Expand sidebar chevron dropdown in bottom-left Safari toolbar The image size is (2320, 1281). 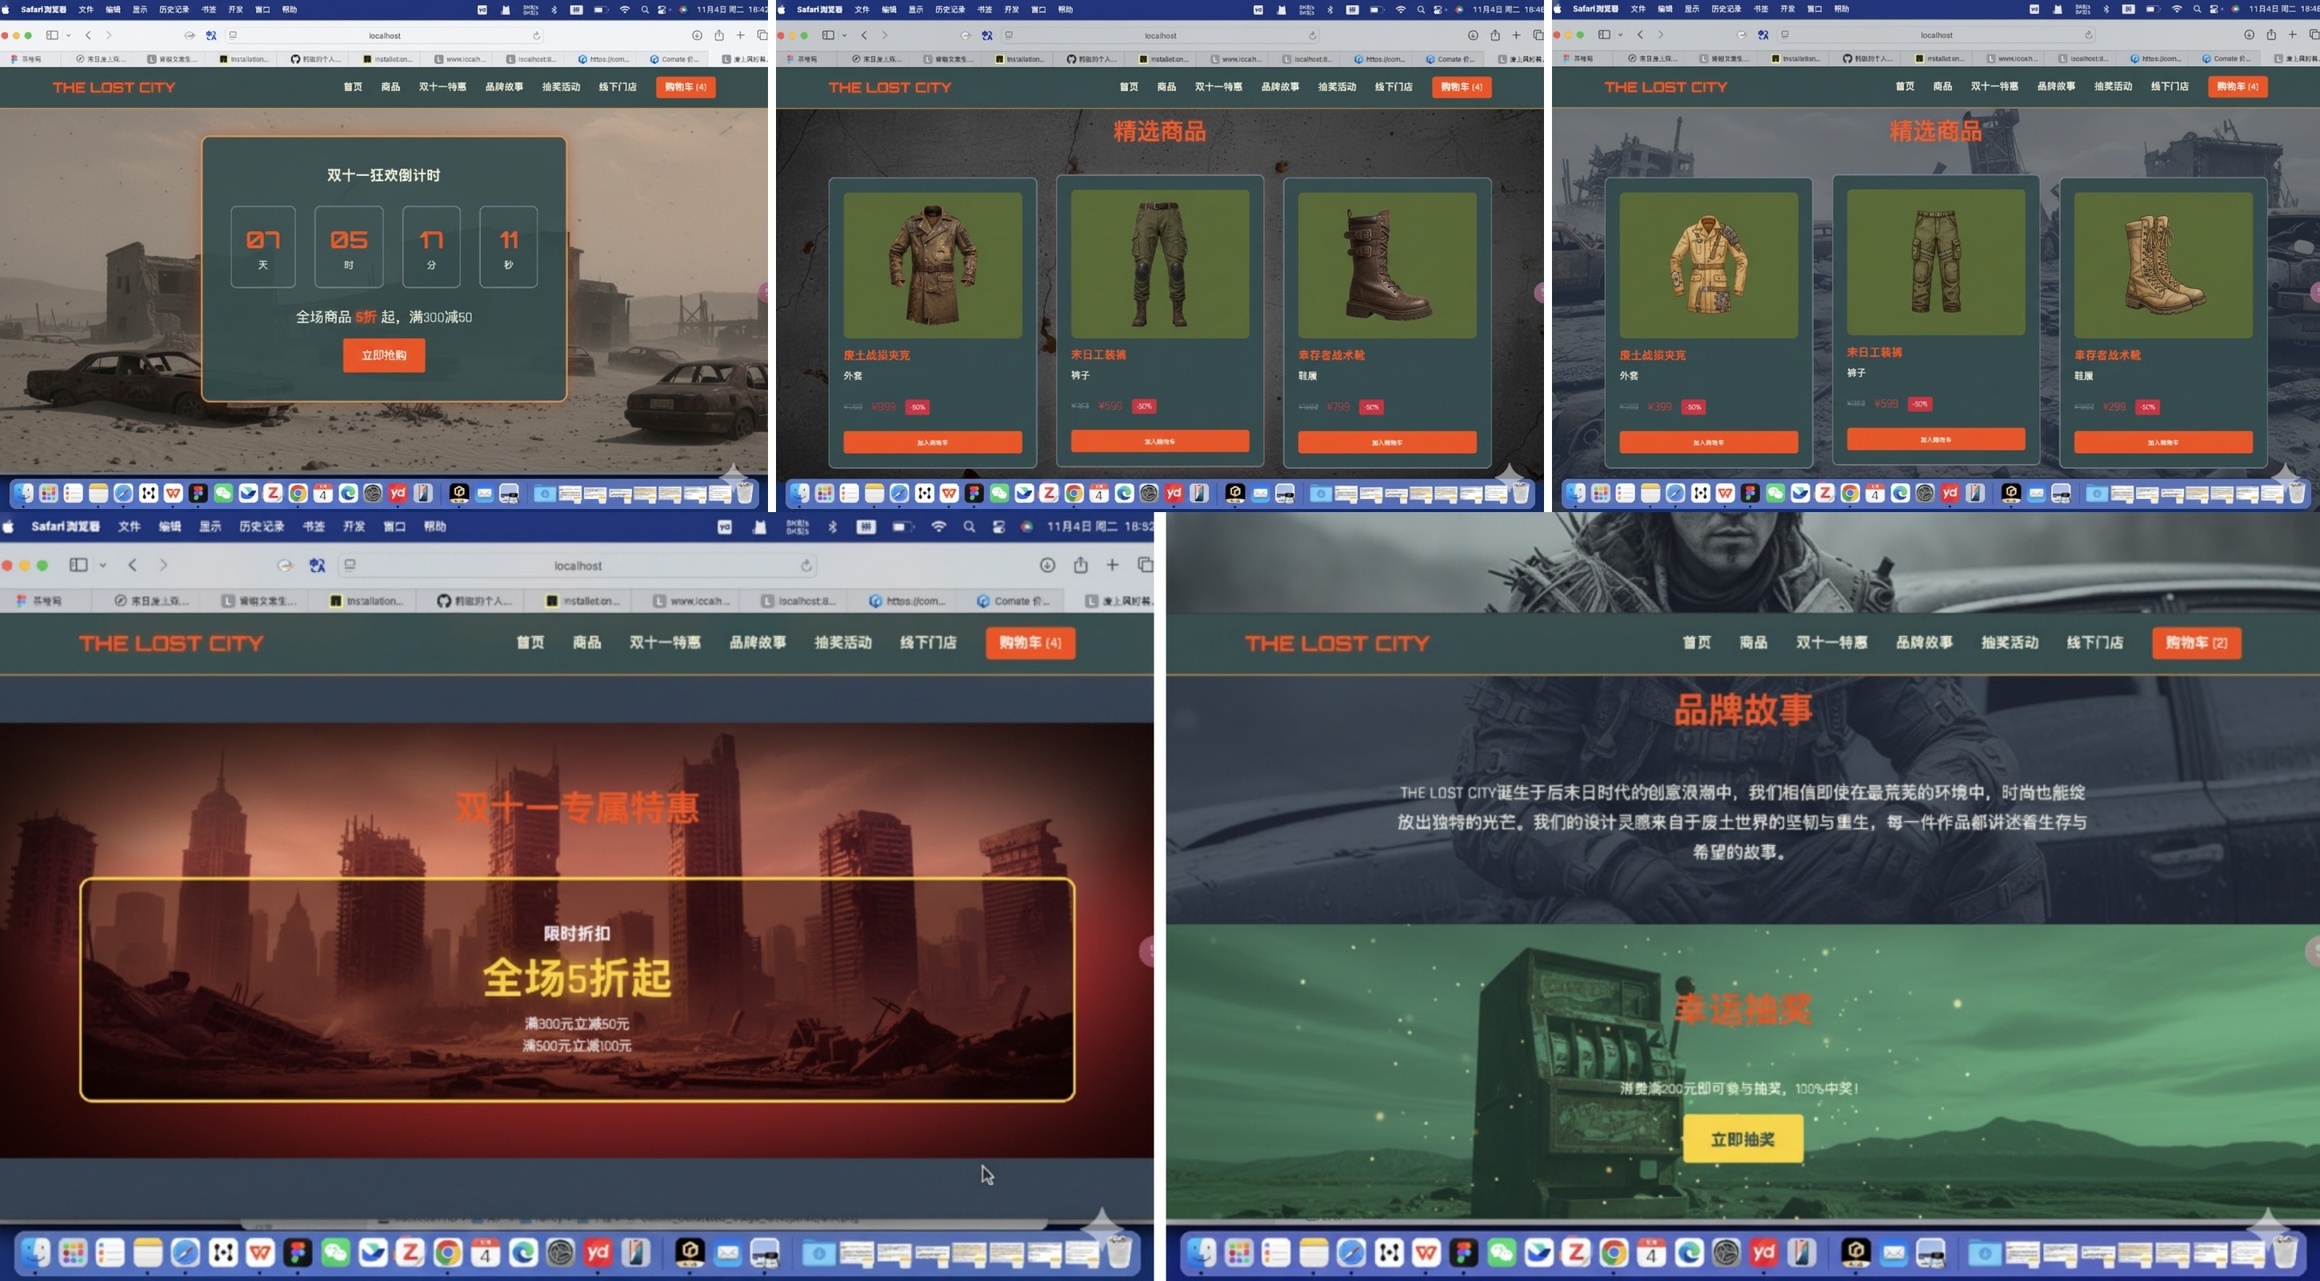pyautogui.click(x=103, y=566)
